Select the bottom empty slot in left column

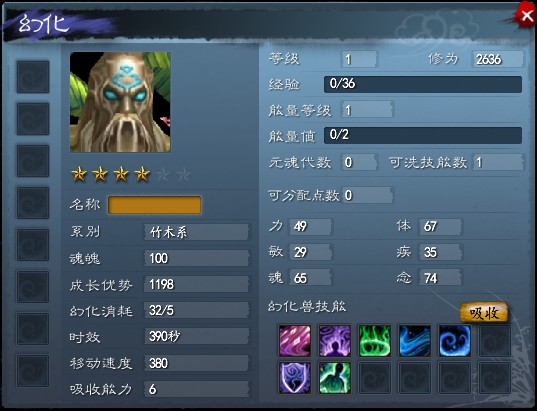33,371
